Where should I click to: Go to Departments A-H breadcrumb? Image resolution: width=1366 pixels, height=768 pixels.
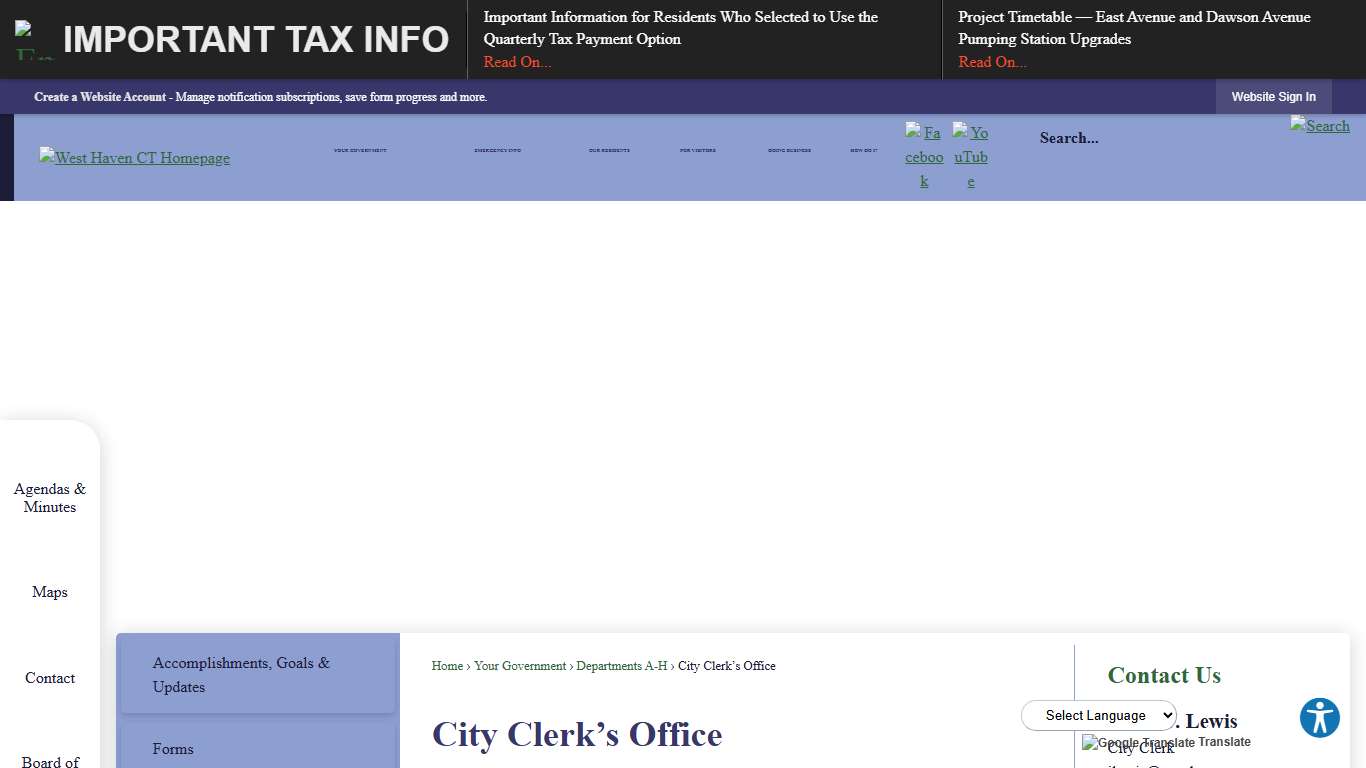621,666
